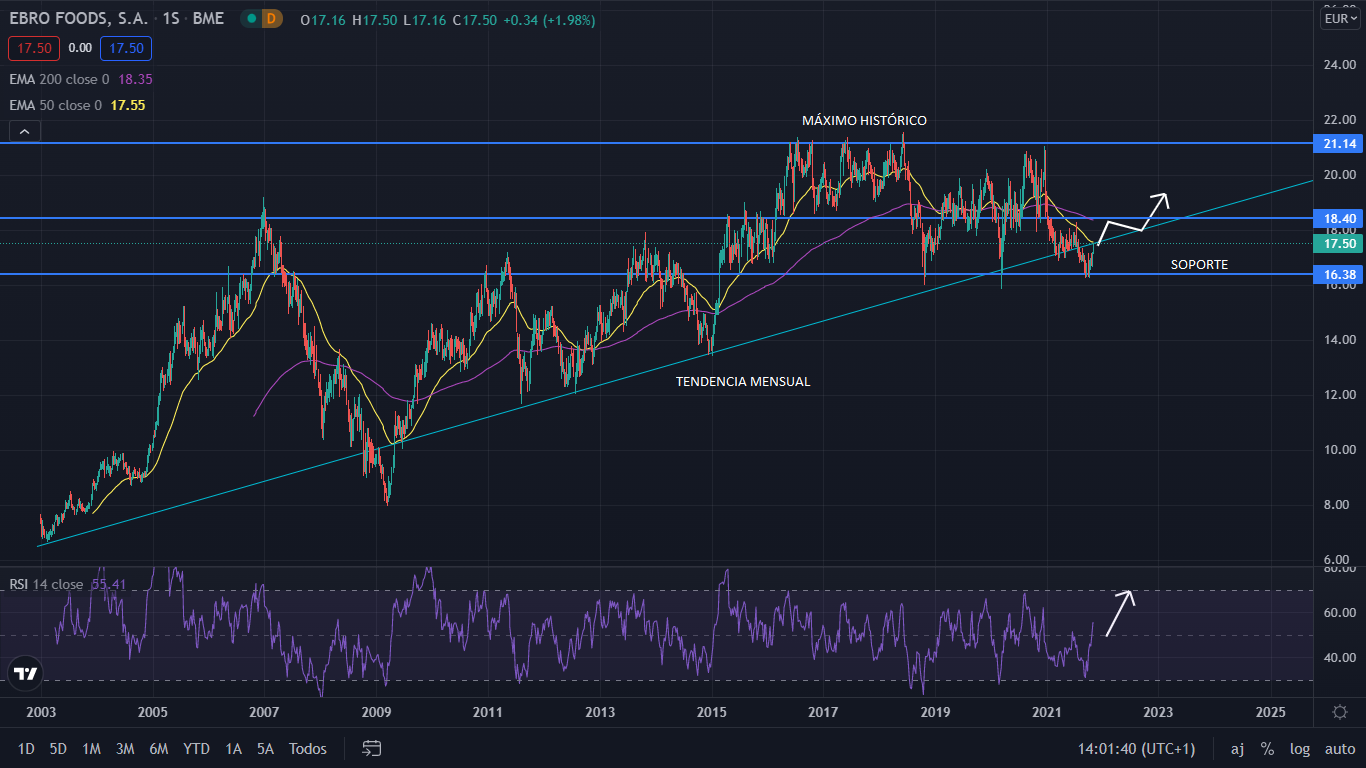Toggle percent scale mode
The width and height of the screenshot is (1366, 768).
pos(1267,748)
